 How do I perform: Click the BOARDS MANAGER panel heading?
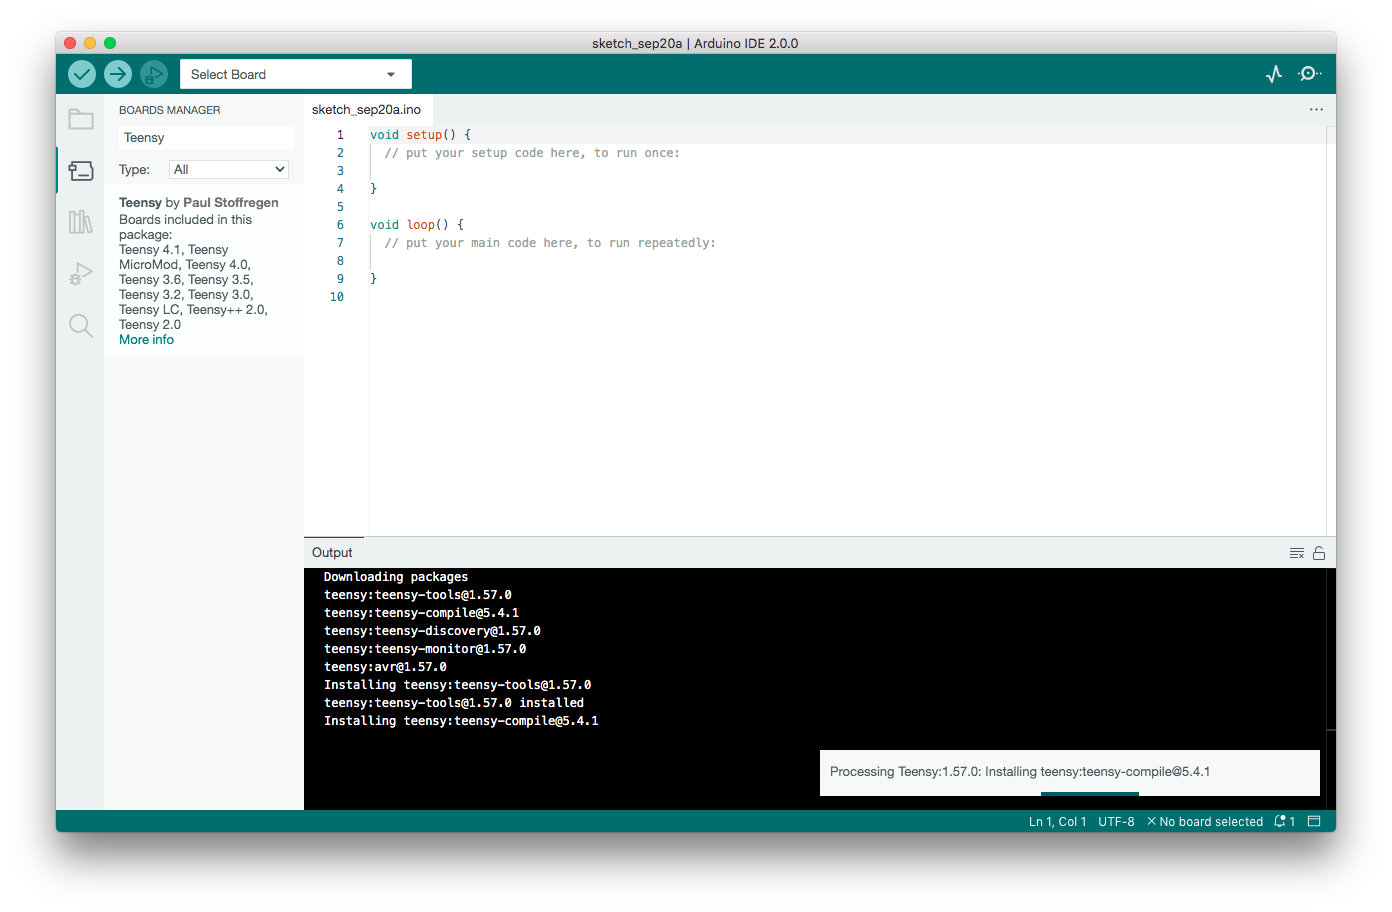[170, 110]
